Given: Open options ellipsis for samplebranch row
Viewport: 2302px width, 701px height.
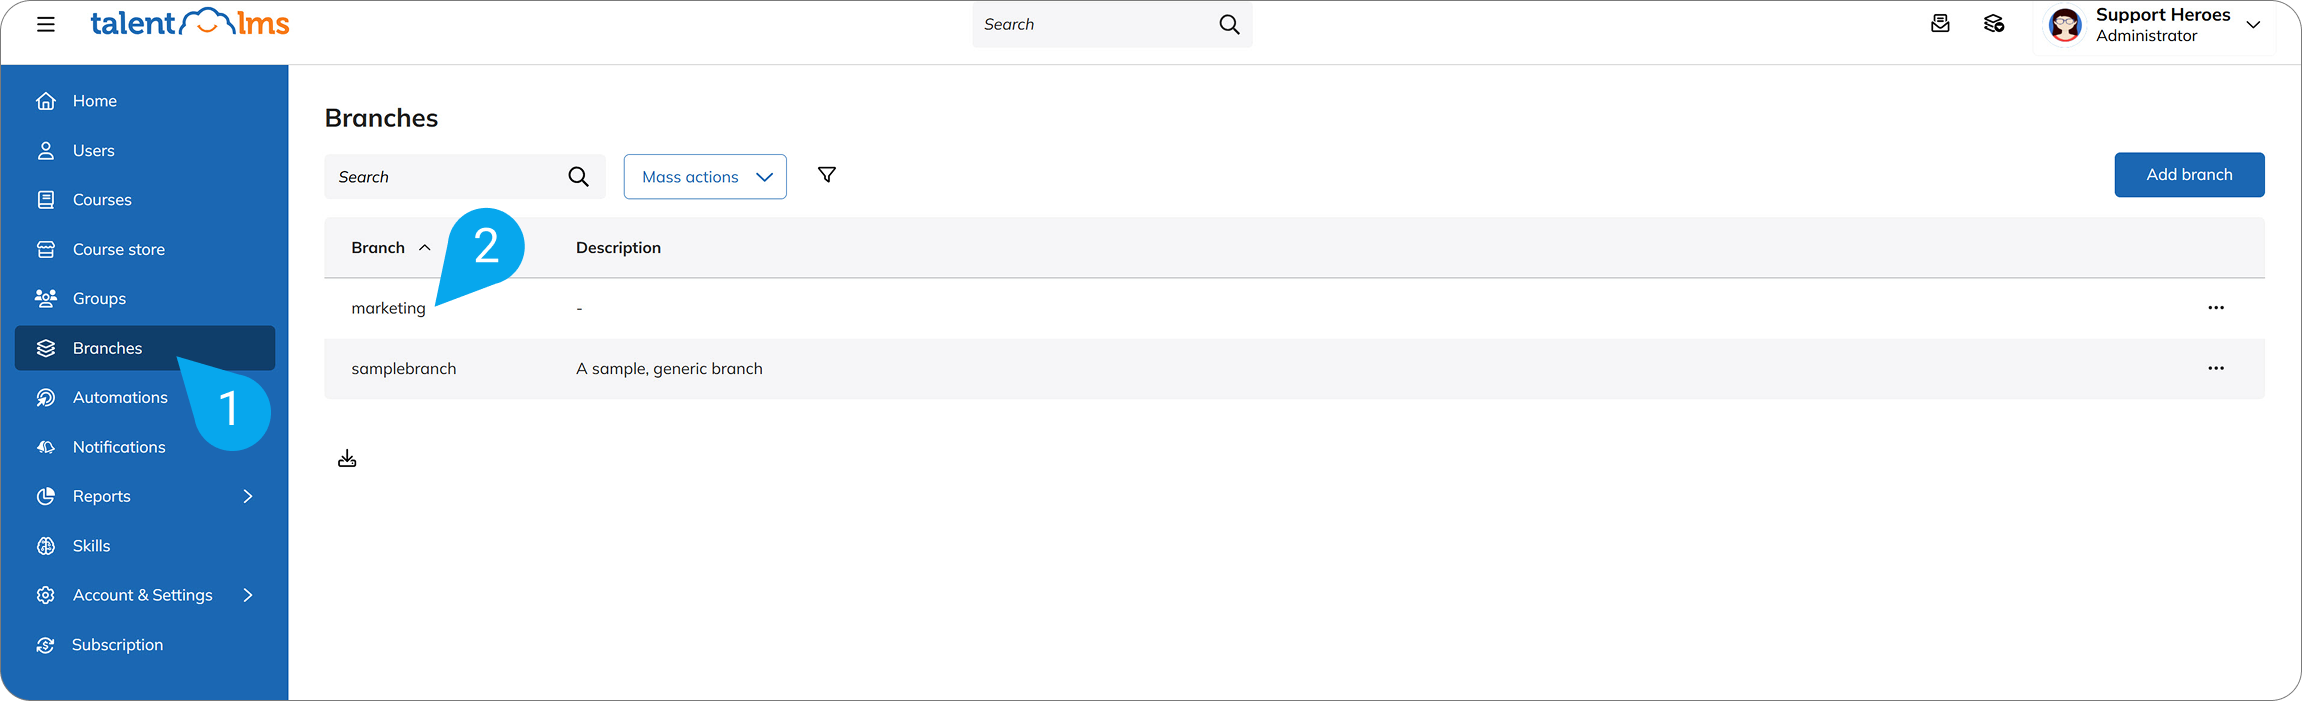Looking at the screenshot, I should (x=2216, y=368).
